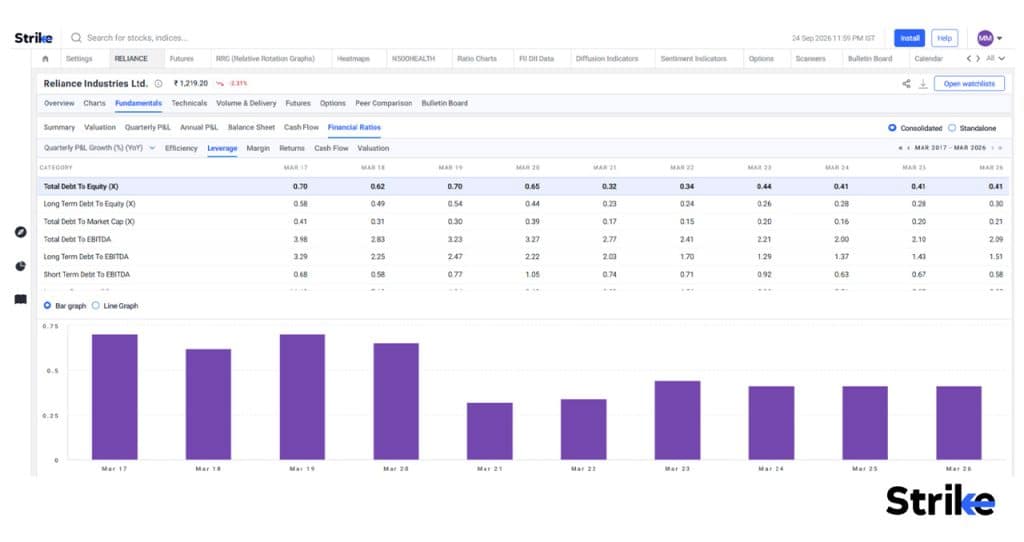Select the Long Term Debt To Equity (X) row

point(523,204)
